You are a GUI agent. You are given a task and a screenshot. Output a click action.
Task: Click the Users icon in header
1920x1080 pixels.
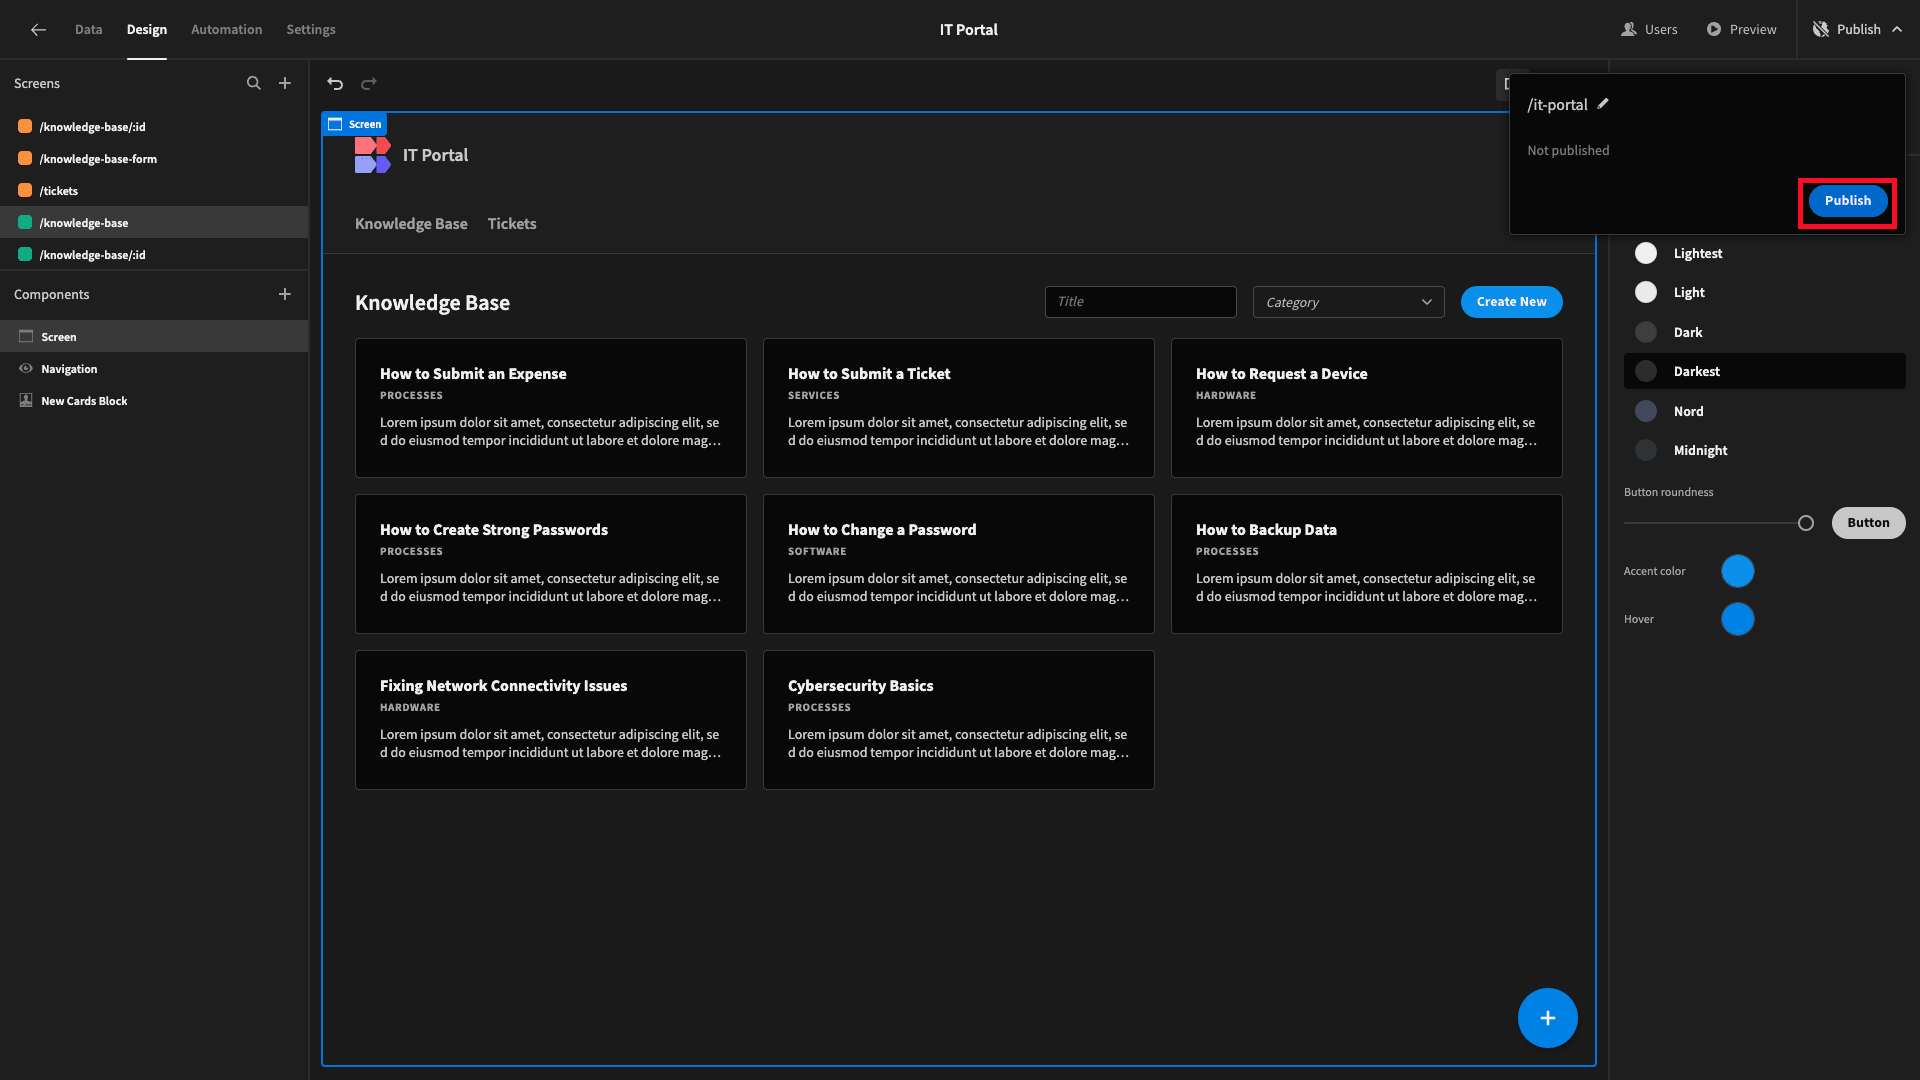1629,30
